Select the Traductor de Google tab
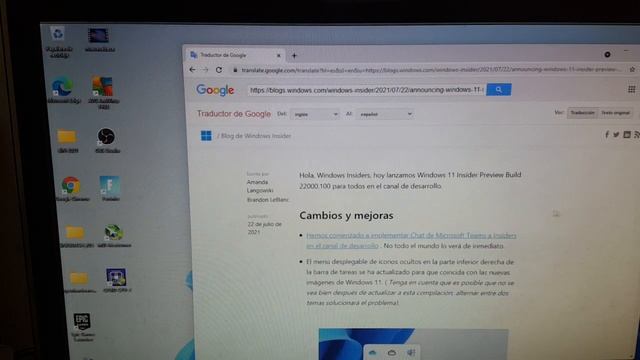This screenshot has height=360, width=640. (x=235, y=55)
